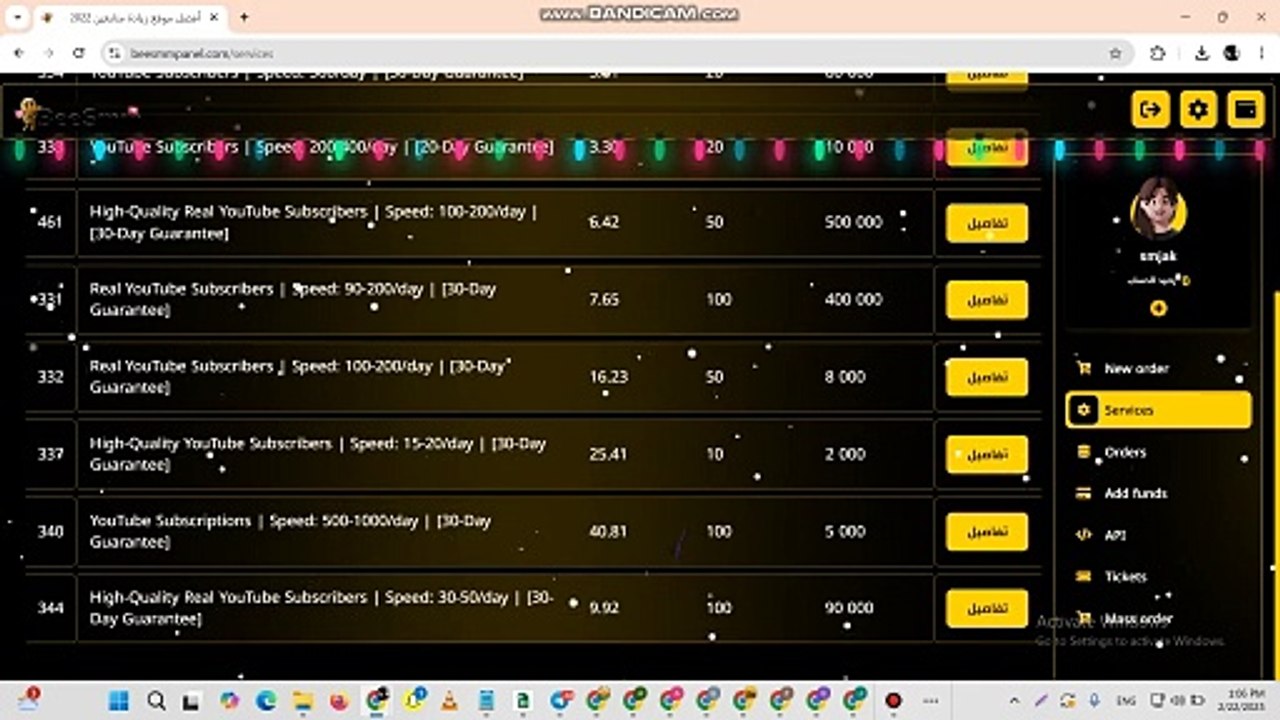Reload the page with the browser refresh button

pyautogui.click(x=79, y=53)
